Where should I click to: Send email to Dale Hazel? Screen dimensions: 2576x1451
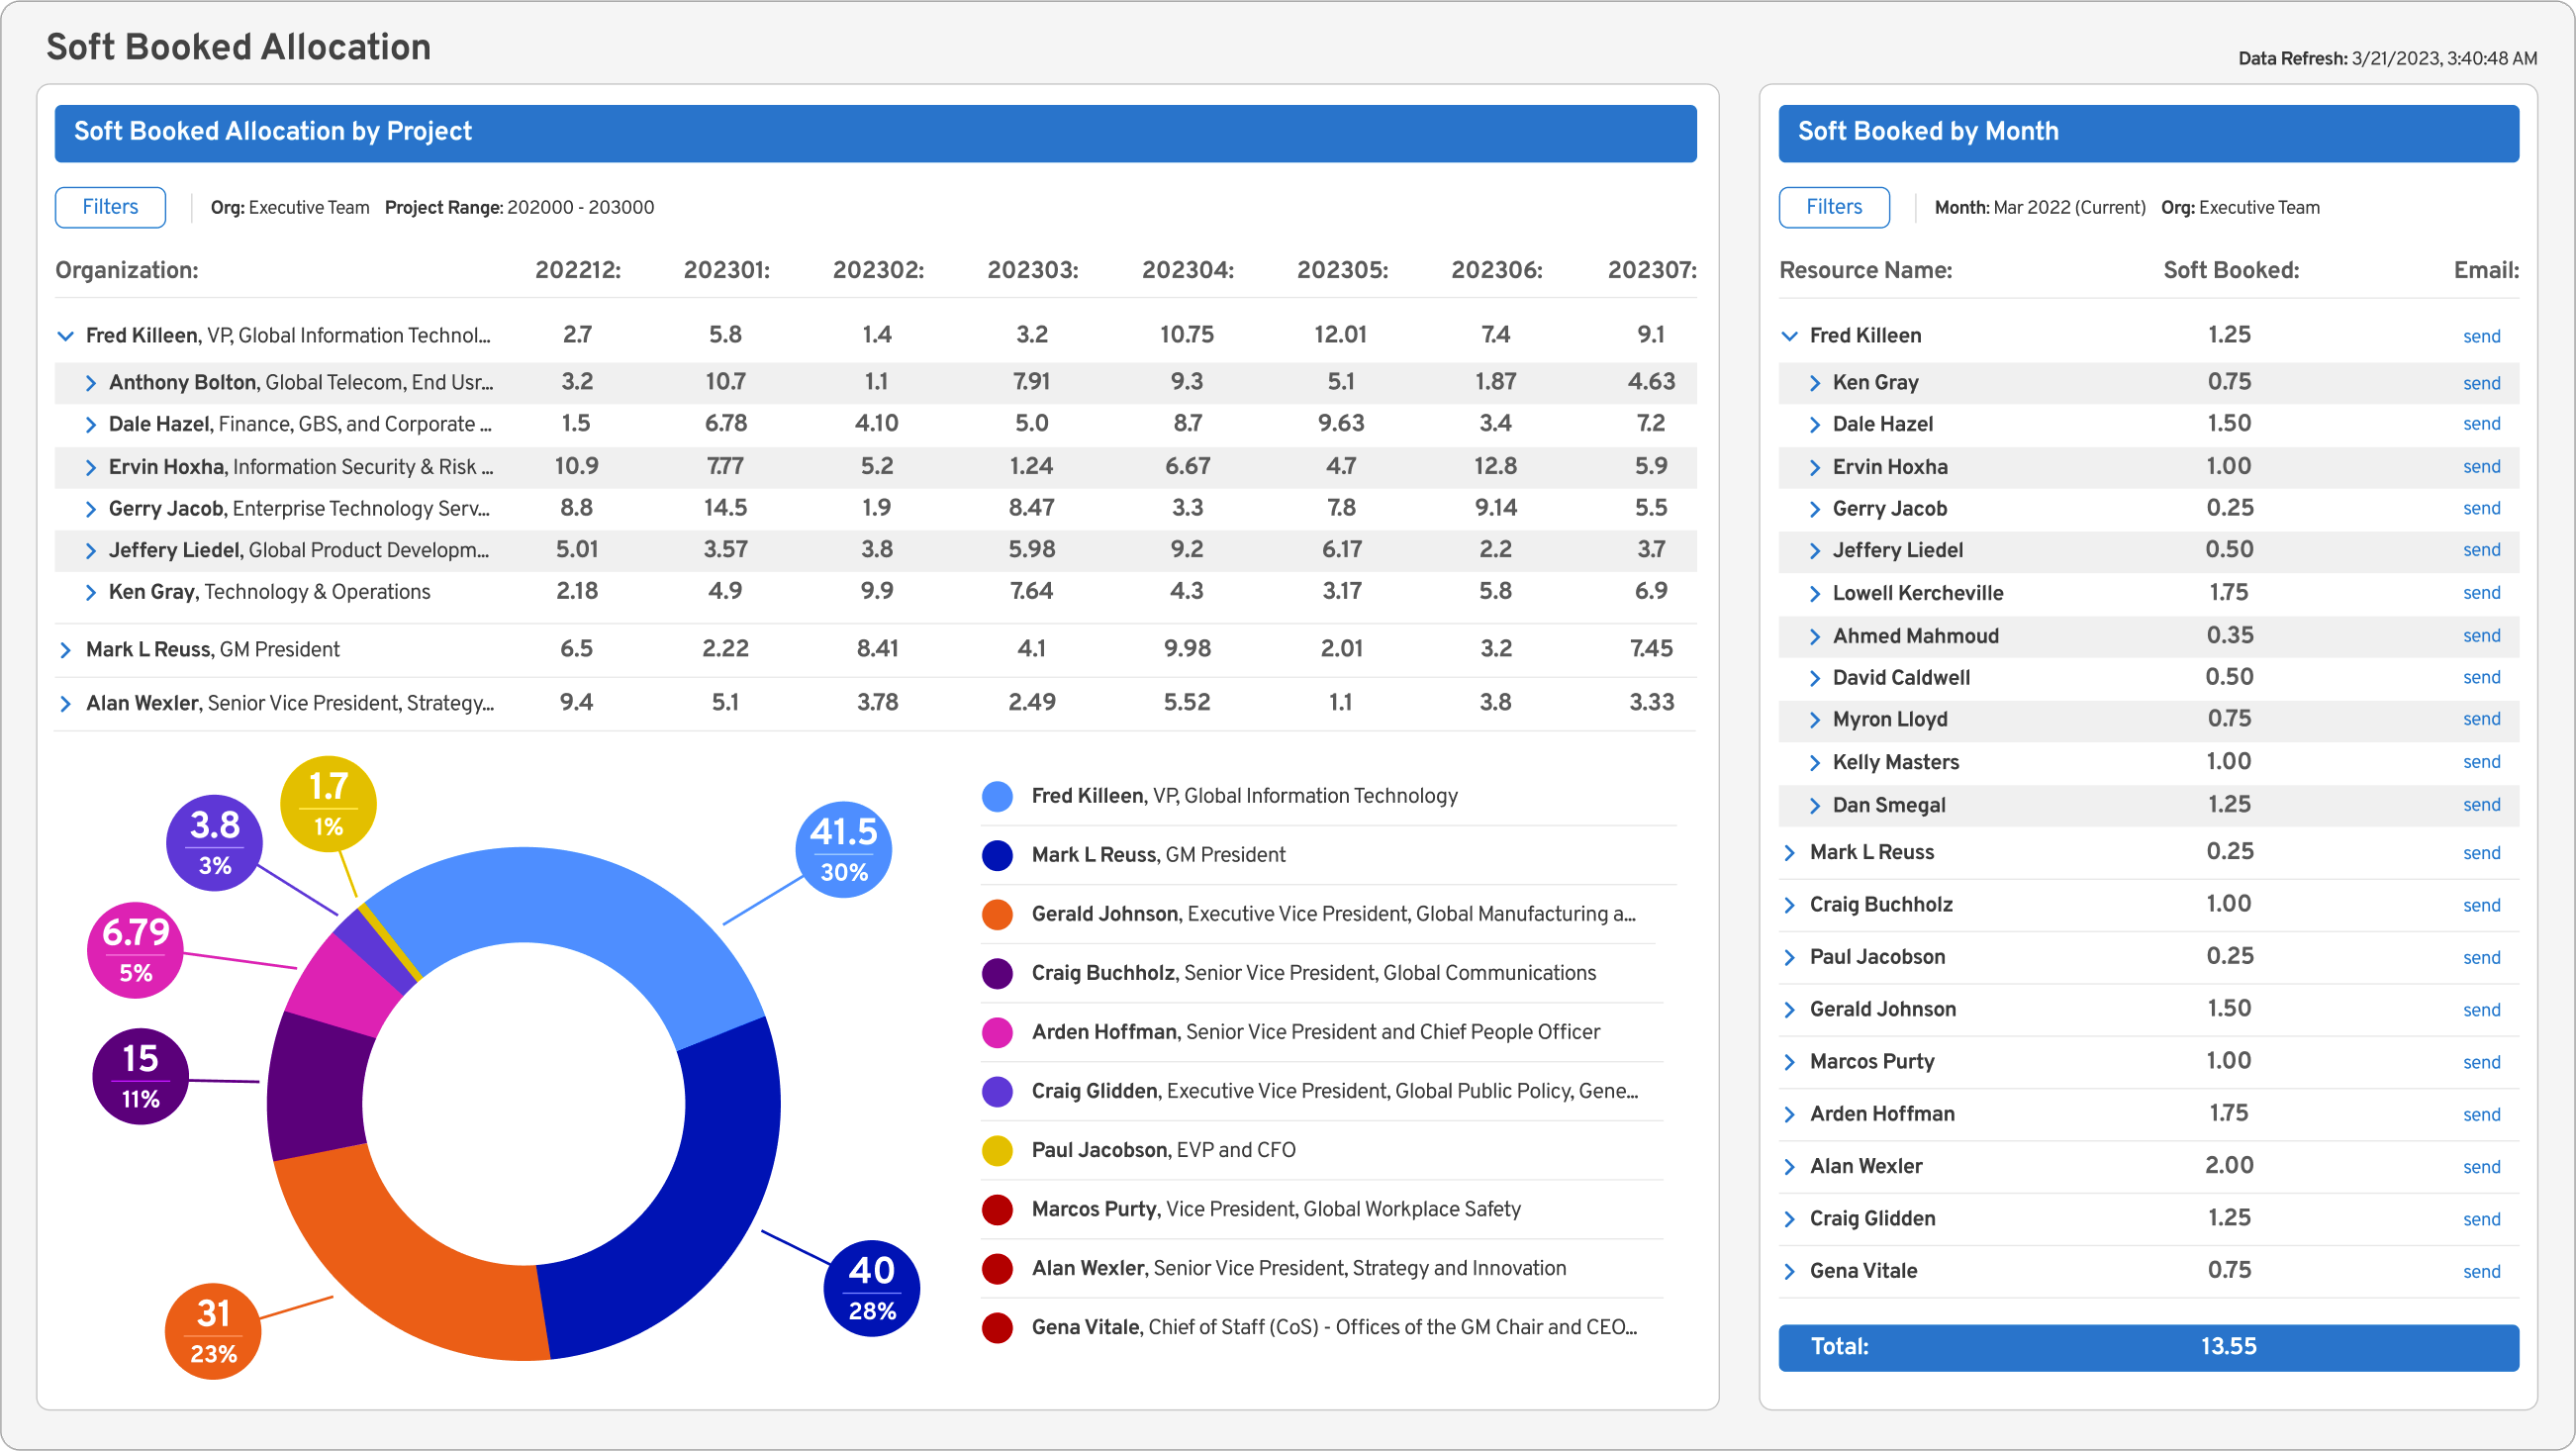point(2483,424)
